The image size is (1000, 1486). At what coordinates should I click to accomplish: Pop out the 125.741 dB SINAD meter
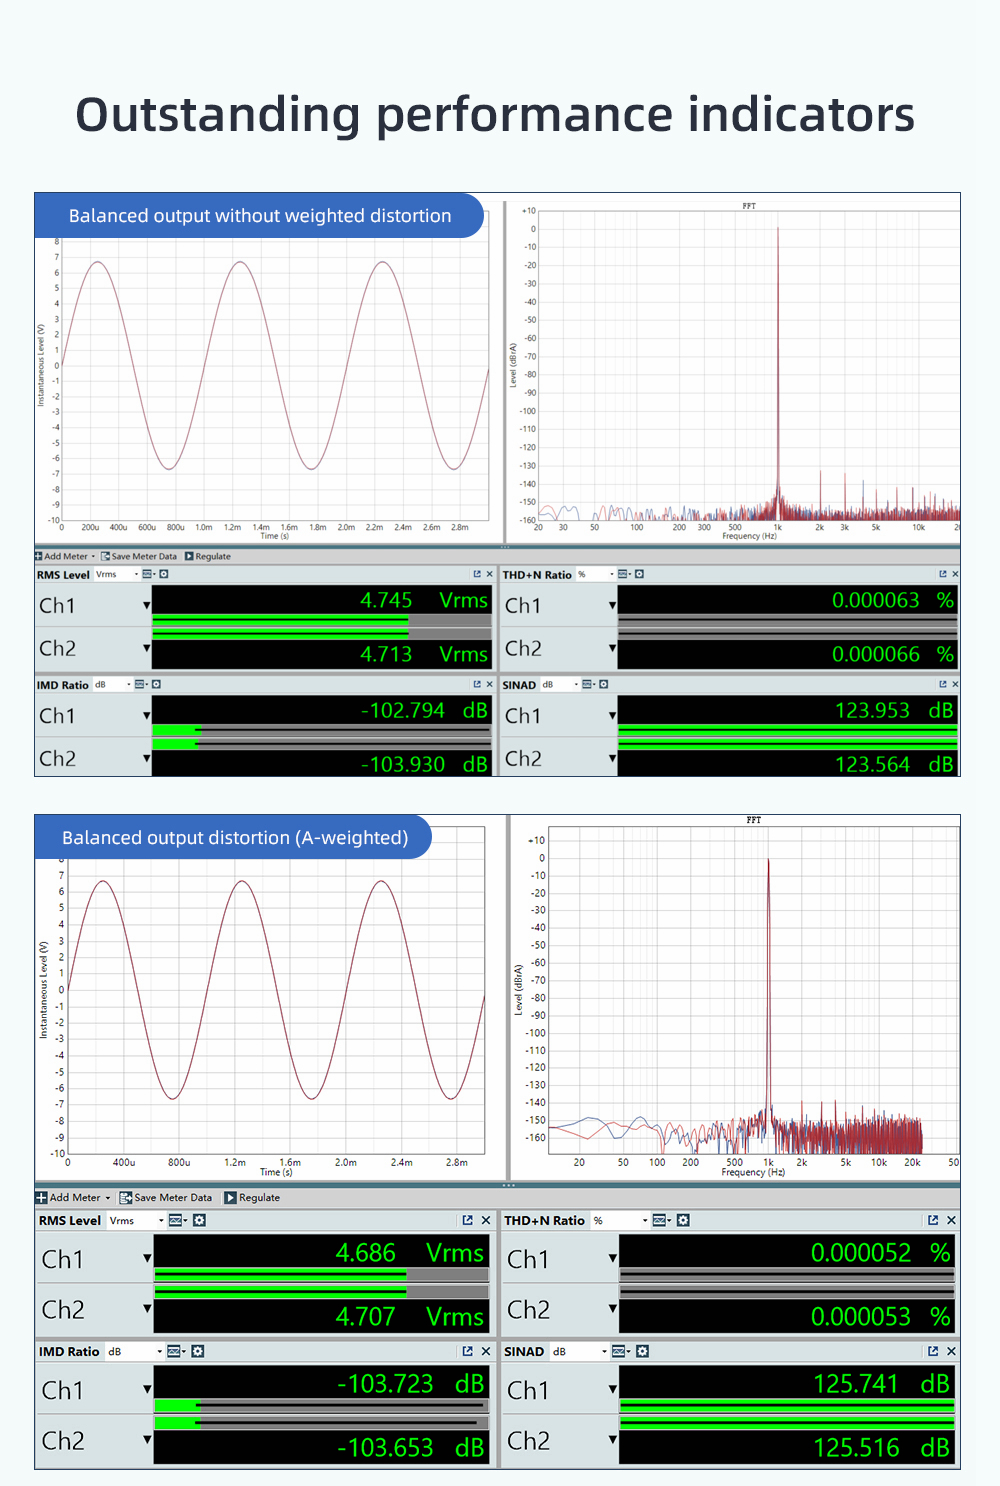(x=933, y=1351)
